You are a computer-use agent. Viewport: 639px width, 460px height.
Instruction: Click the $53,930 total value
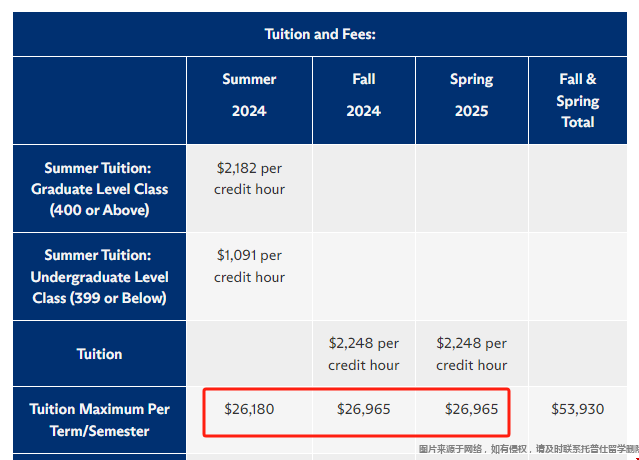[578, 409]
